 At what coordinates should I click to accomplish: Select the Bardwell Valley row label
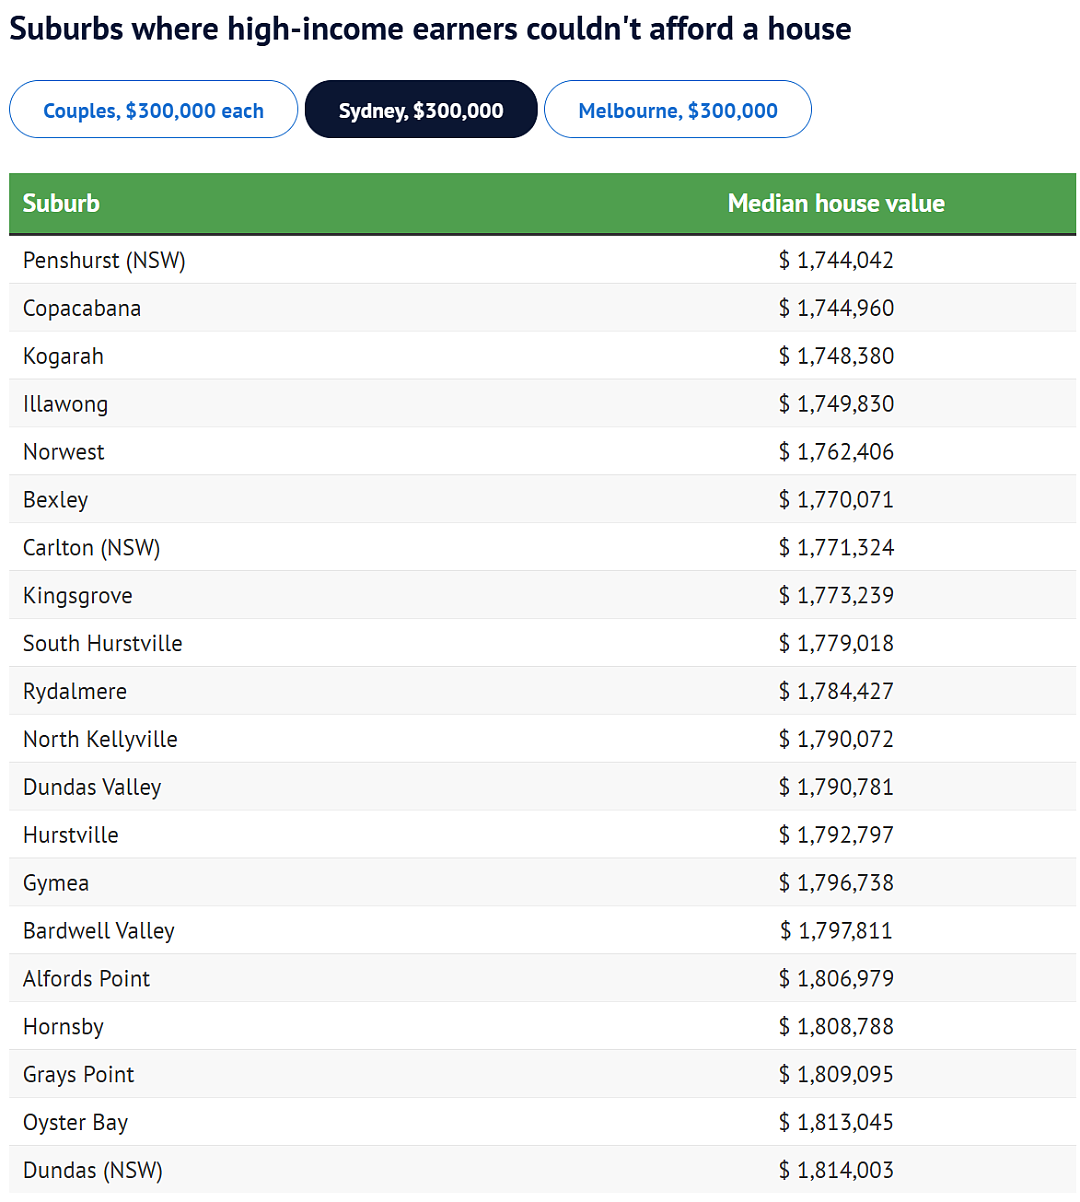(98, 931)
